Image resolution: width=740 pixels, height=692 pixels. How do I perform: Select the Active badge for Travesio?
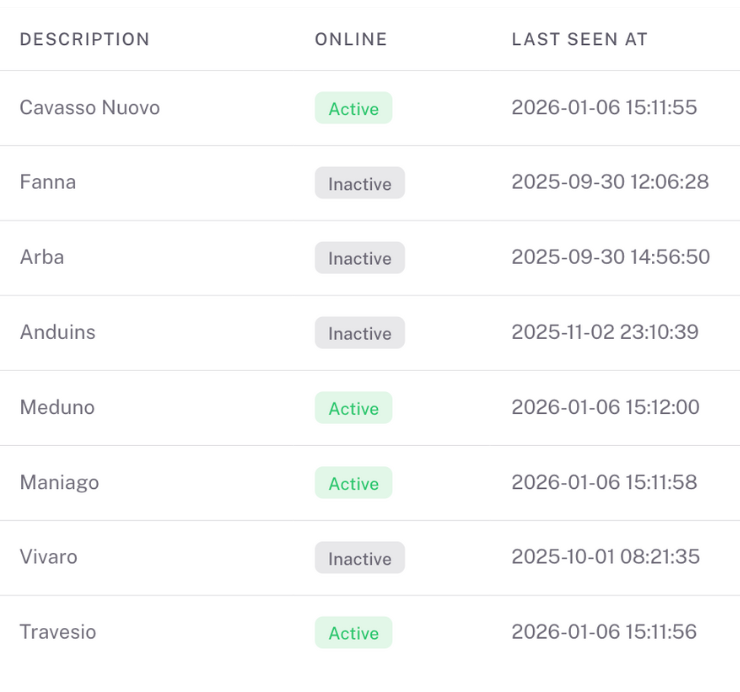click(353, 633)
